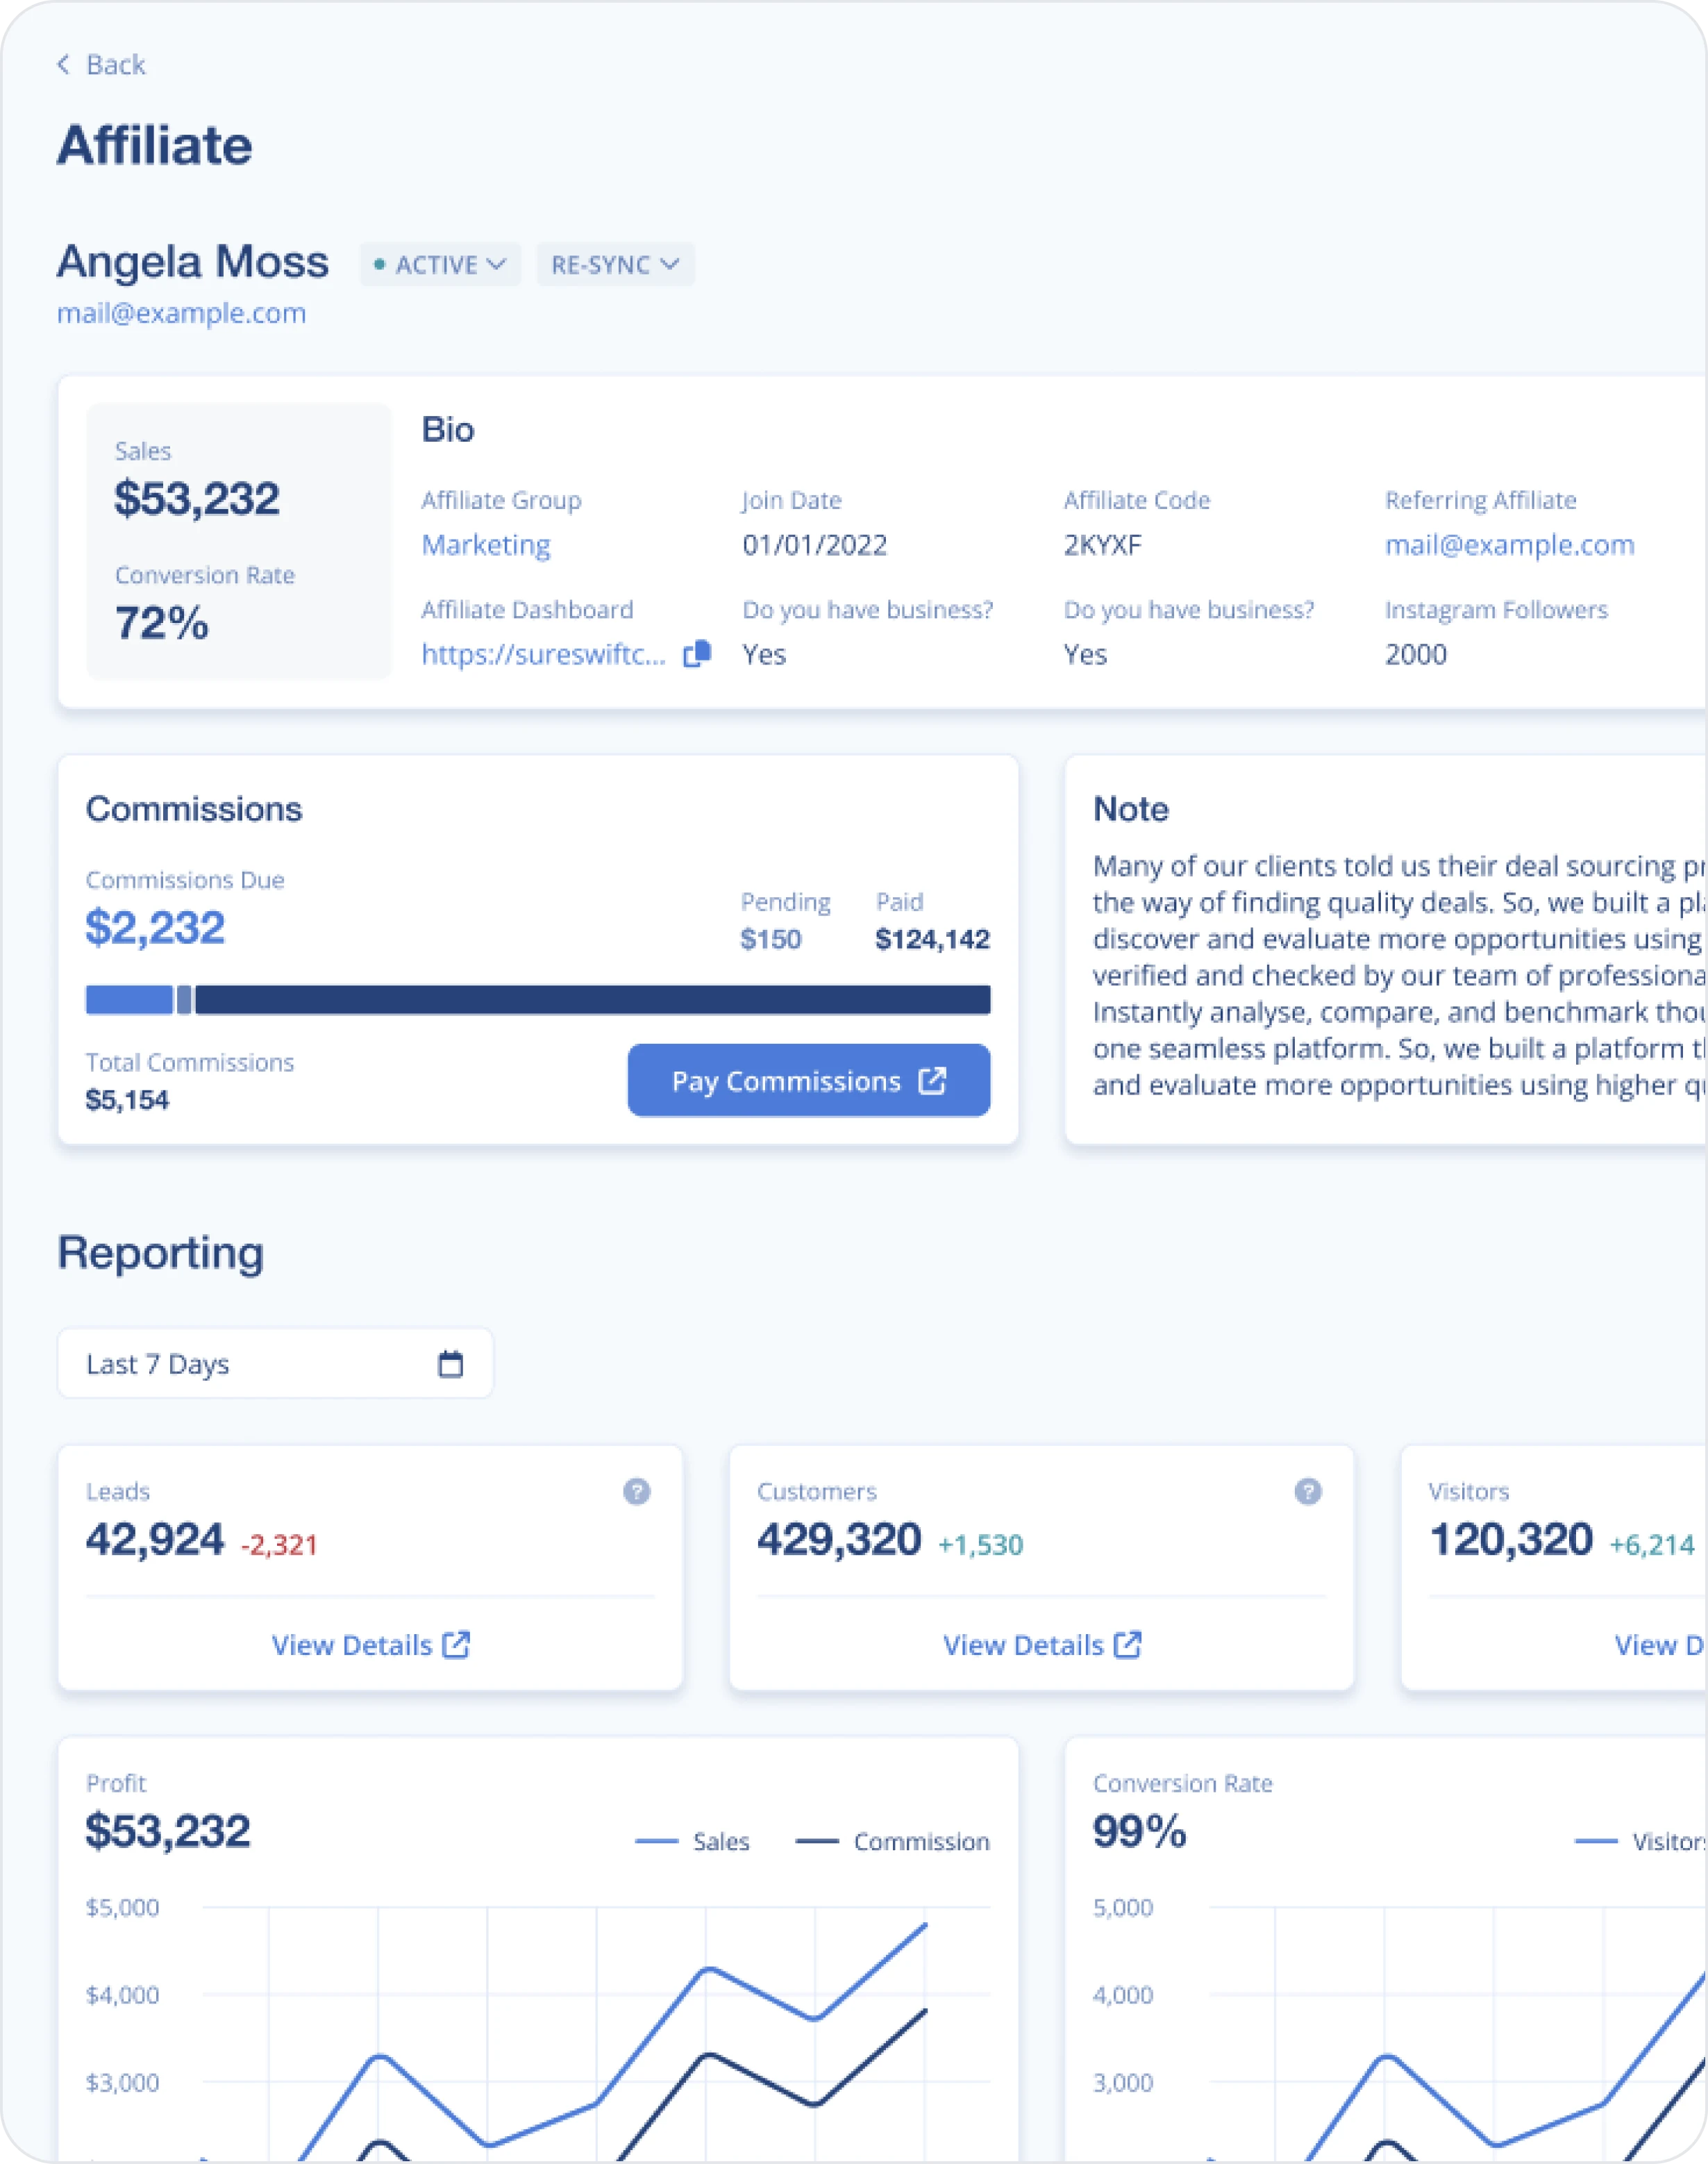The width and height of the screenshot is (1708, 2164).
Task: Click the external link icon in Pay Commissions
Action: [x=932, y=1081]
